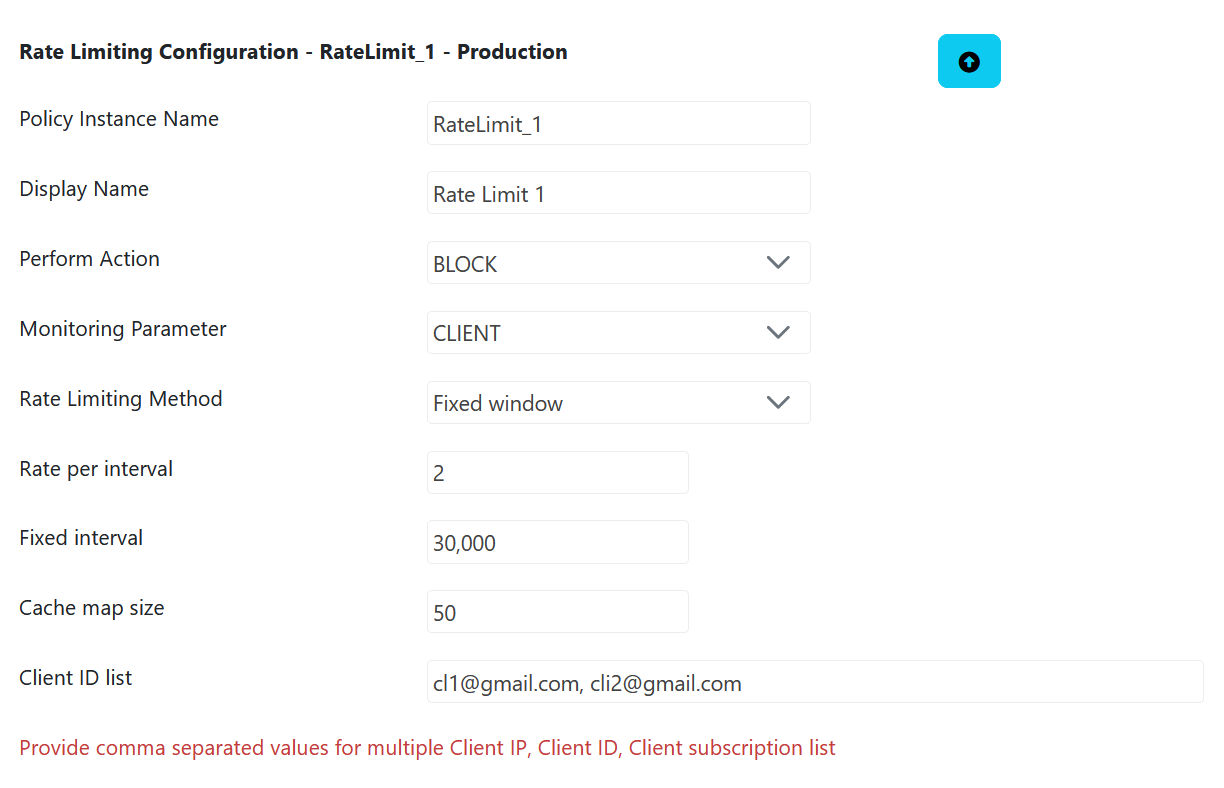The image size is (1224, 788).
Task: Click the Rate Limiting Configuration heading
Action: (x=294, y=52)
